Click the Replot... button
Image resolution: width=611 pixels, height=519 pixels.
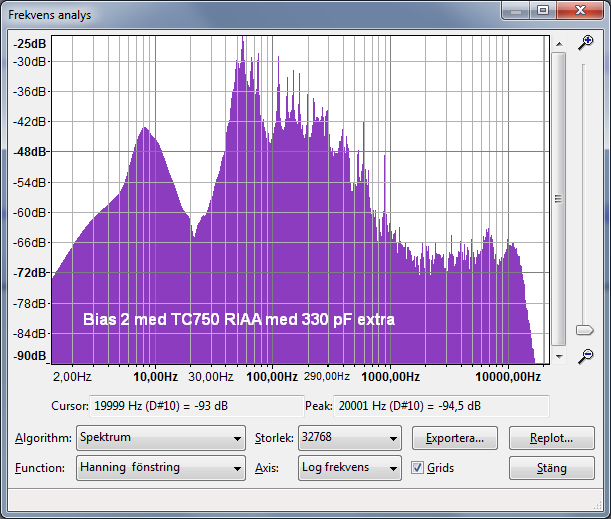click(x=552, y=438)
